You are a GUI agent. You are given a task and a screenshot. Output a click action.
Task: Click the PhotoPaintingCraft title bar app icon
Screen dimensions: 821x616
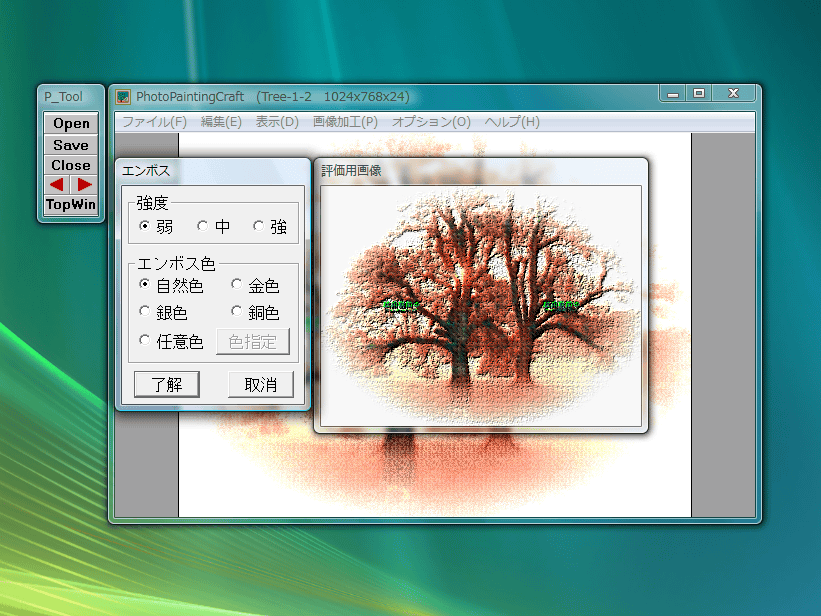pyautogui.click(x=123, y=97)
